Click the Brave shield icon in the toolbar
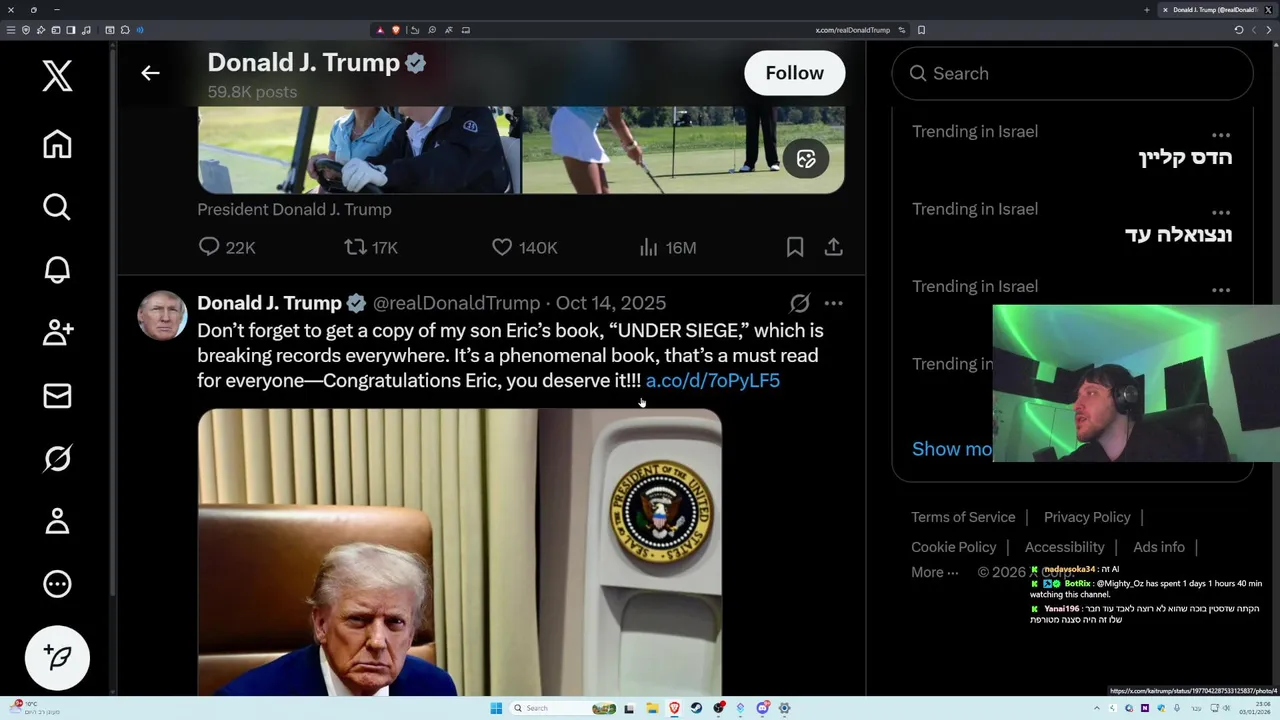Image resolution: width=1280 pixels, height=720 pixels. tap(26, 30)
